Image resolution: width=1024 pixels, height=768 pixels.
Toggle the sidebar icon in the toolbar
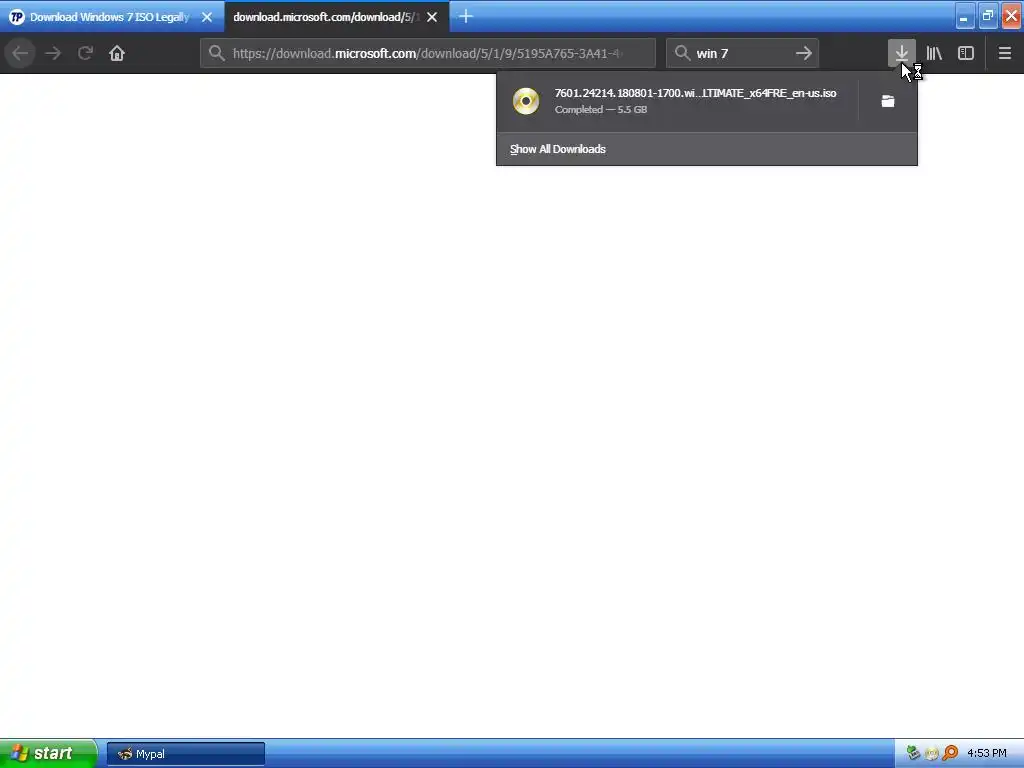click(966, 53)
